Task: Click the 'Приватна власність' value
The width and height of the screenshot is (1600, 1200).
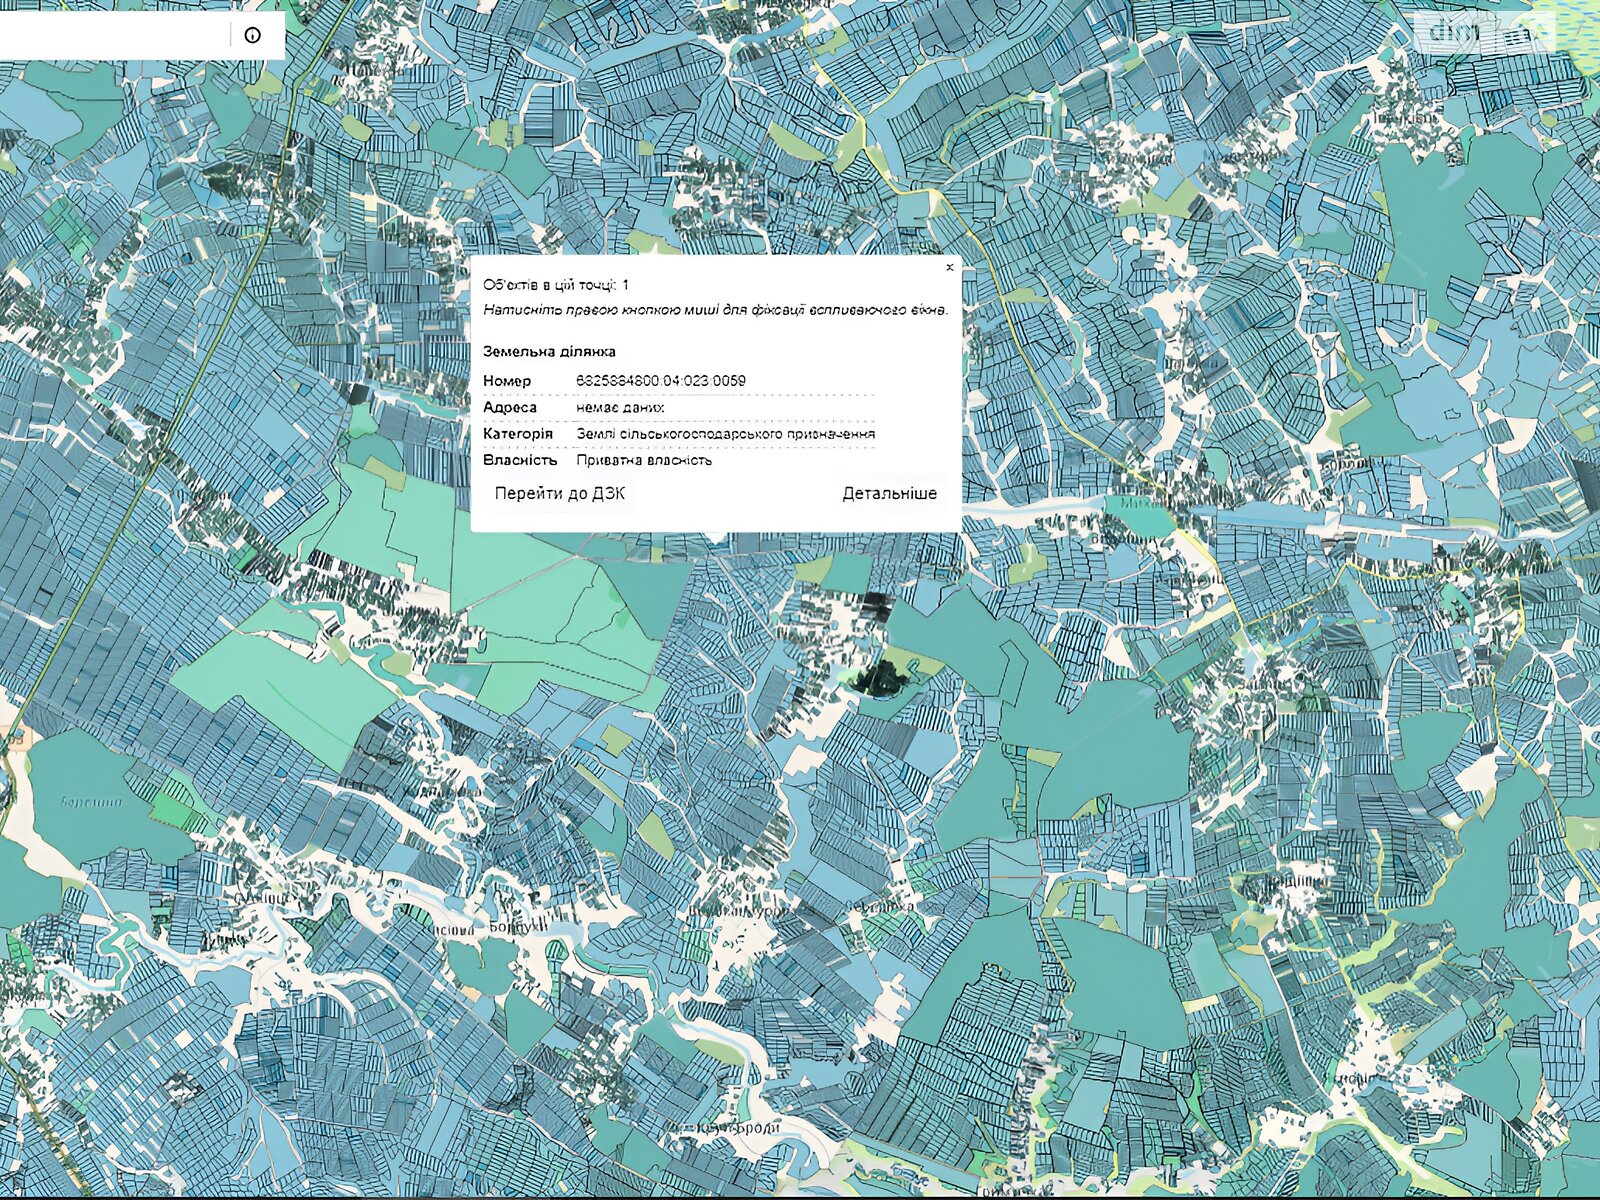Action: (644, 460)
